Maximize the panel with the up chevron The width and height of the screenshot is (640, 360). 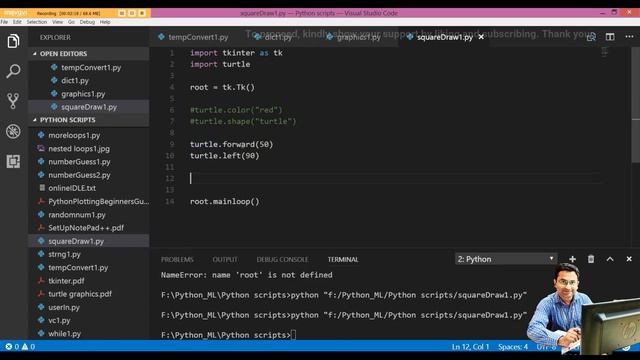[x=610, y=259]
